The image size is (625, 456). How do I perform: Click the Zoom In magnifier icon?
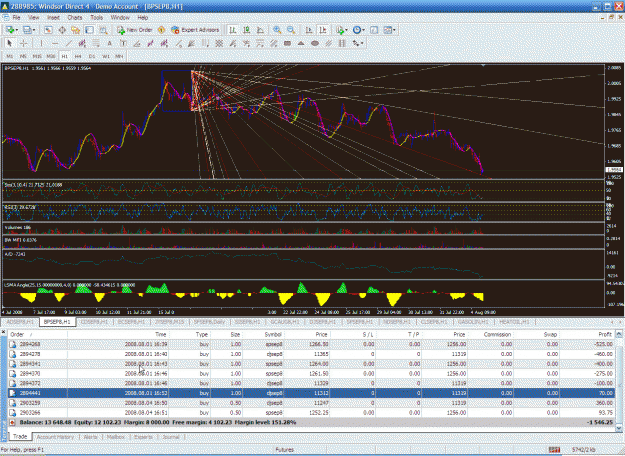click(x=277, y=30)
